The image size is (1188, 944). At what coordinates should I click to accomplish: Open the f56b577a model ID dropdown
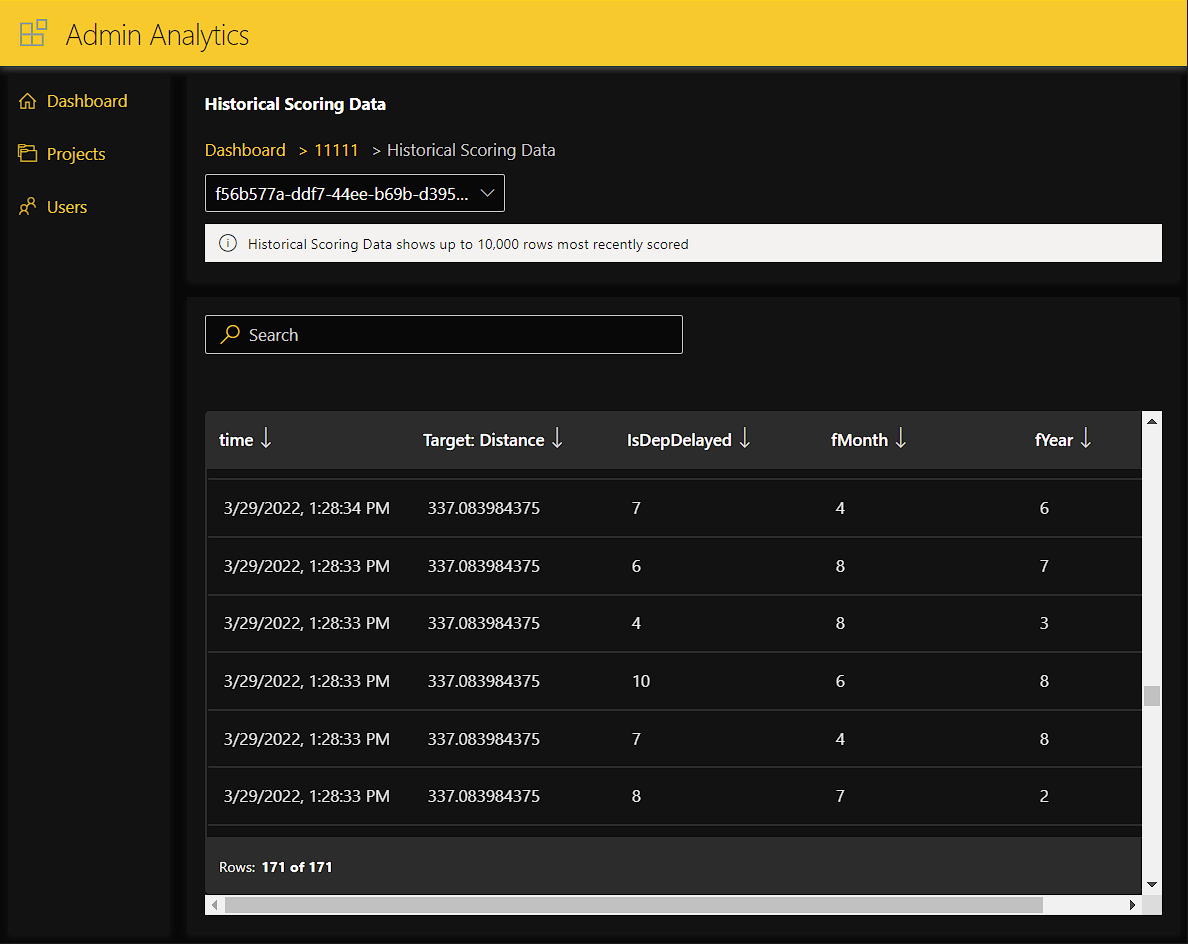354,194
